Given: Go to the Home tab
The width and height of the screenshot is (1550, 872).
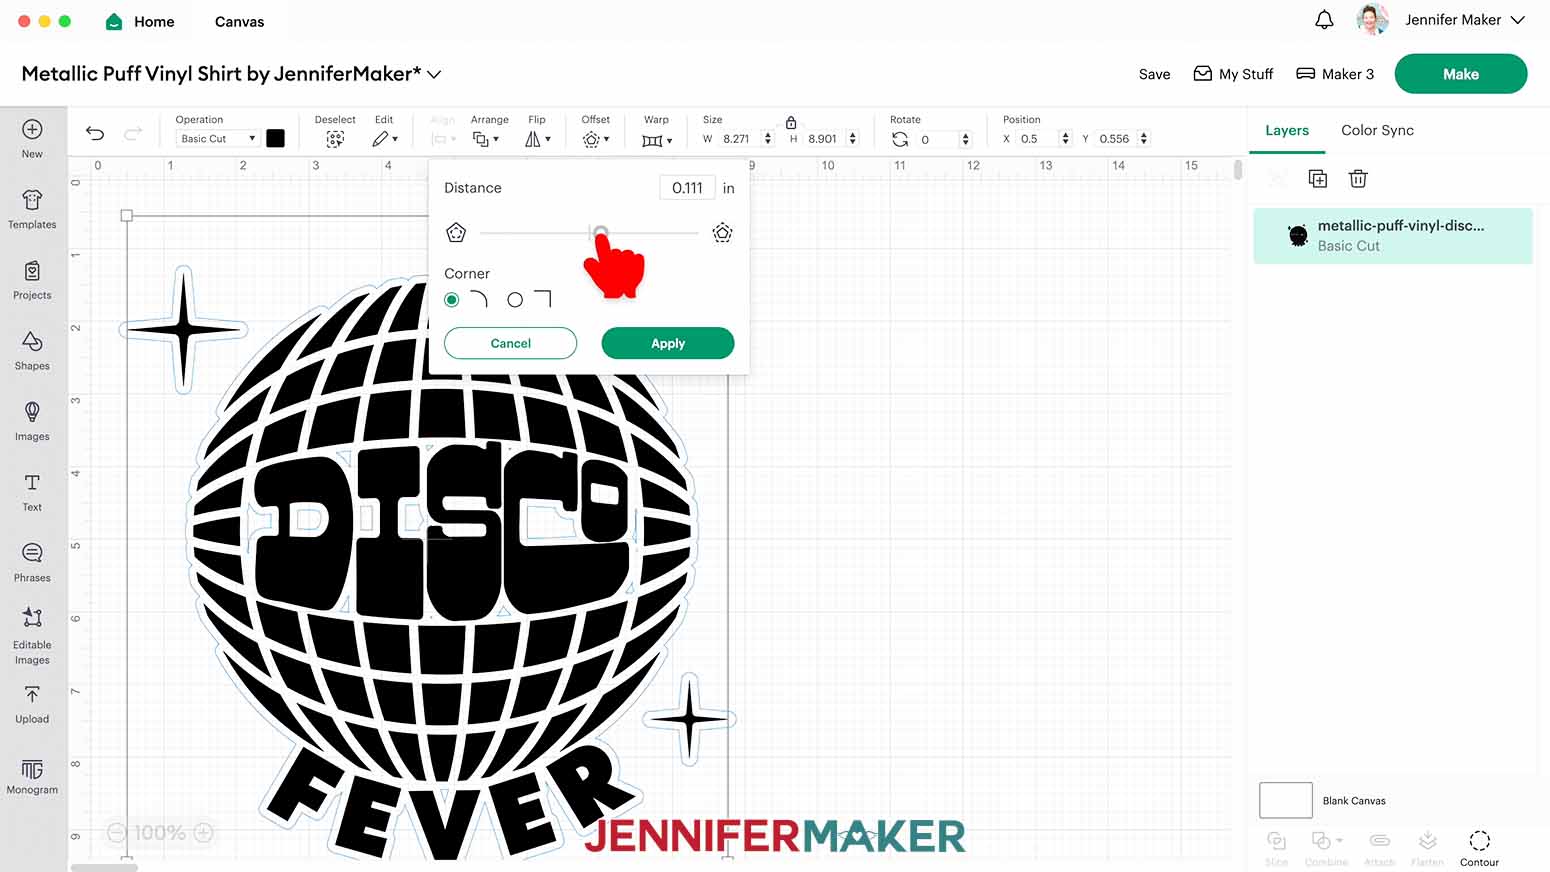Looking at the screenshot, I should [x=154, y=21].
